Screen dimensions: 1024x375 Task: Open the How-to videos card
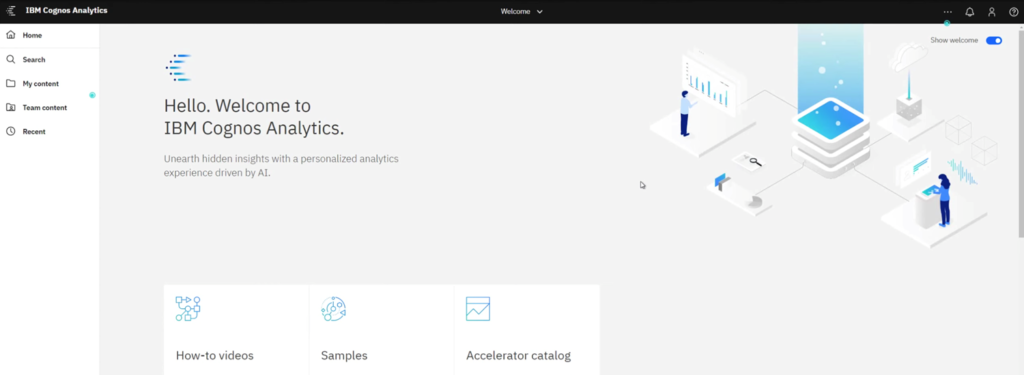236,329
